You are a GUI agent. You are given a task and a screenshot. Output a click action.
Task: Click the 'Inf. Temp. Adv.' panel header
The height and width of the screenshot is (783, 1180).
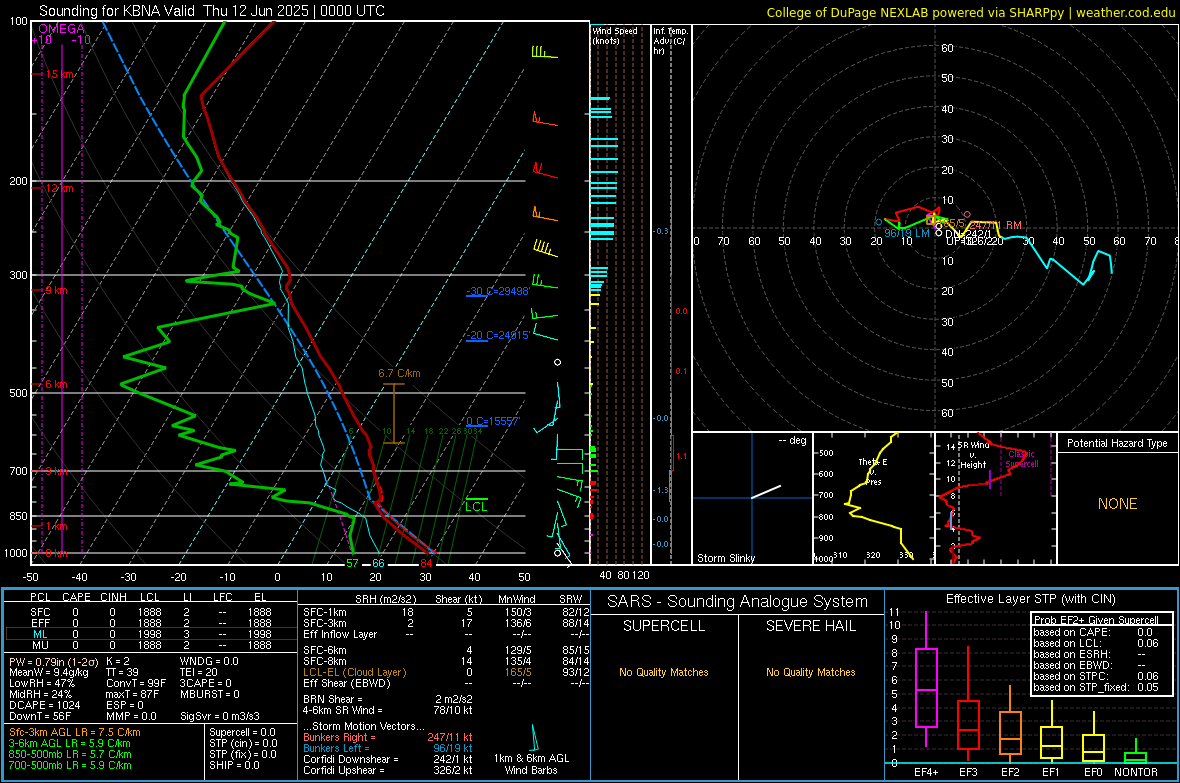click(x=670, y=41)
